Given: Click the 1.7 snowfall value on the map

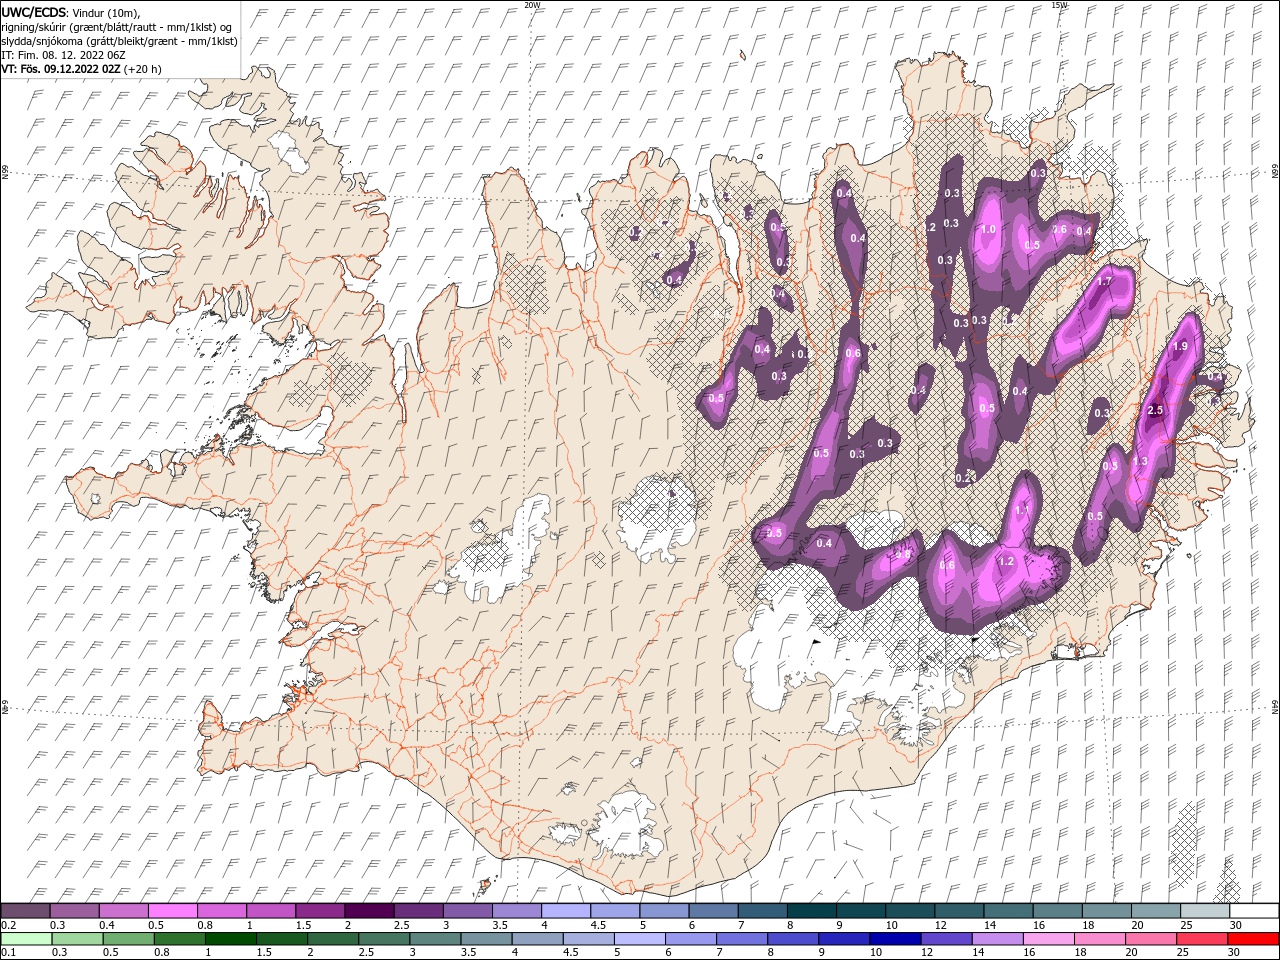Looking at the screenshot, I should pos(1104,282).
